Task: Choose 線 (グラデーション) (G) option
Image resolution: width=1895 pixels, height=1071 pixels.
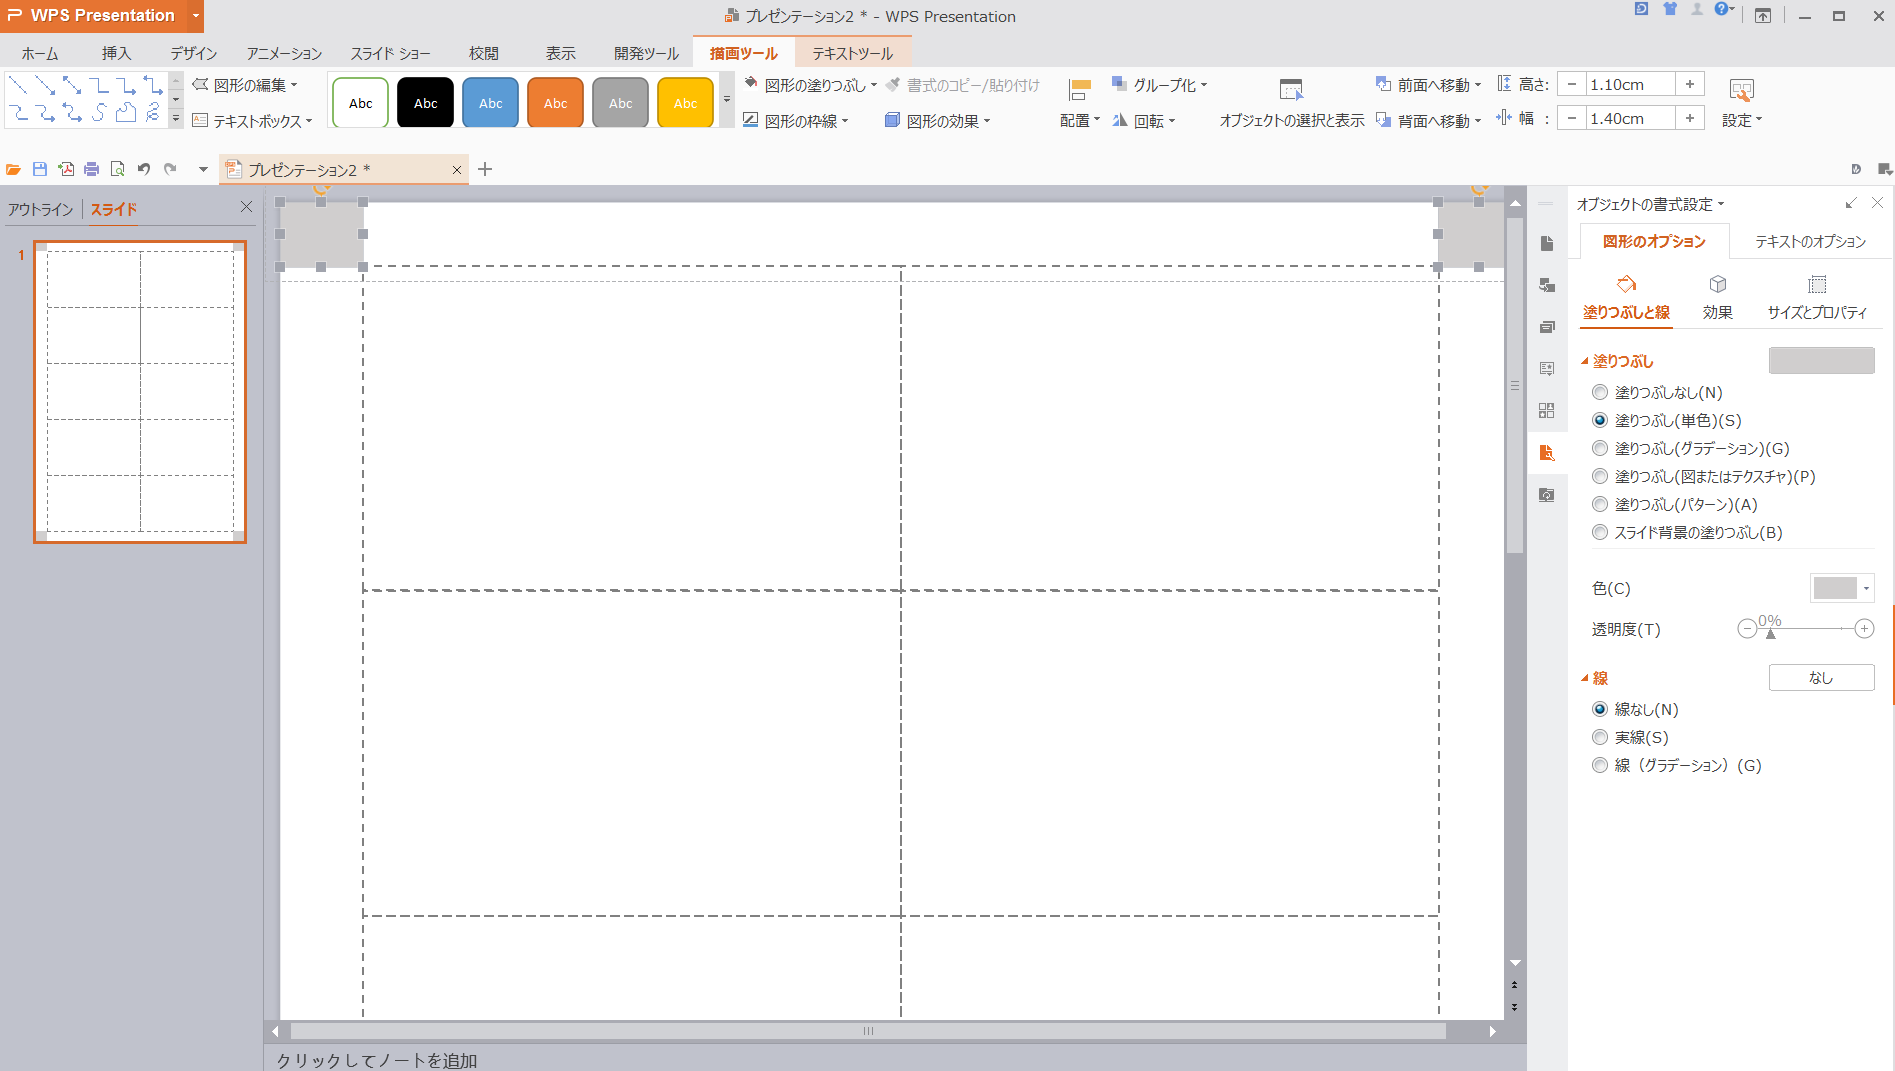Action: click(x=1600, y=765)
